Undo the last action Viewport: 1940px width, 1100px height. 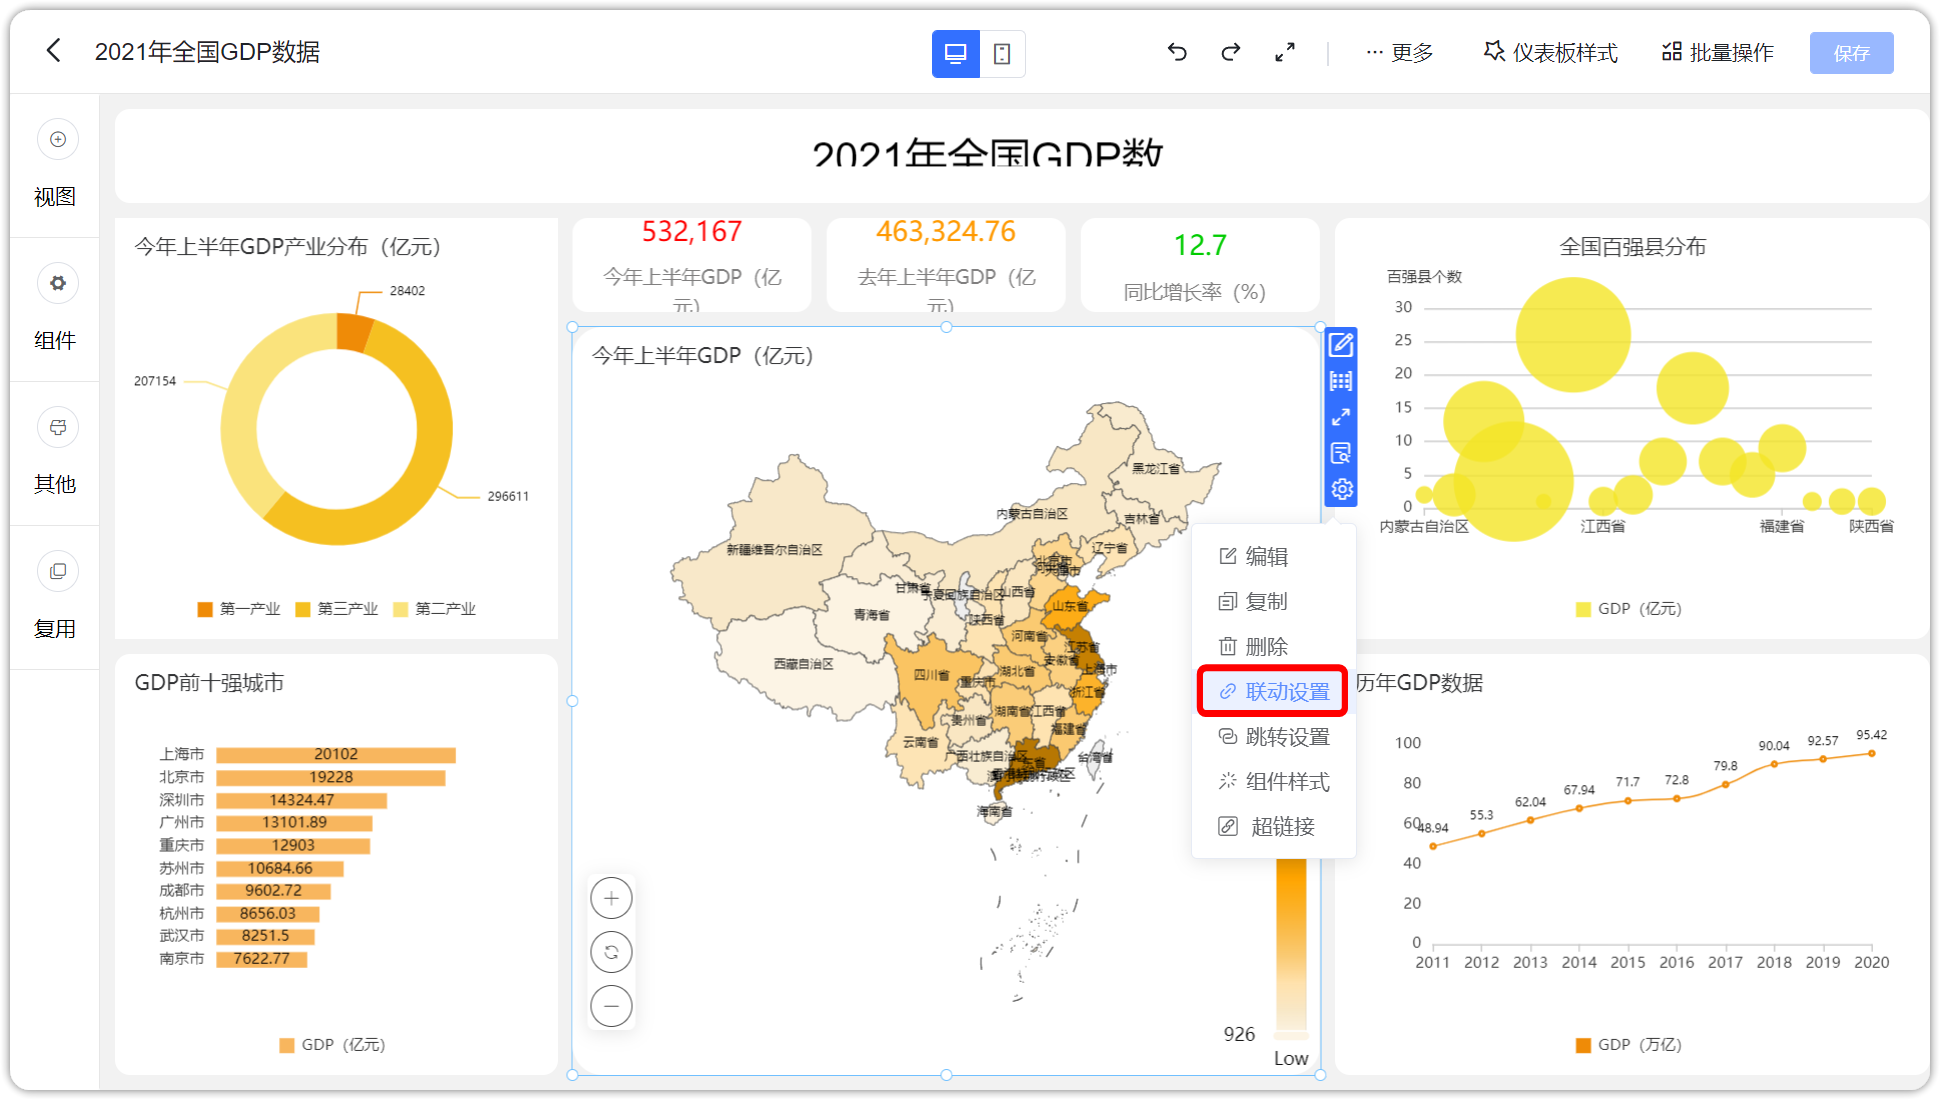[x=1177, y=52]
